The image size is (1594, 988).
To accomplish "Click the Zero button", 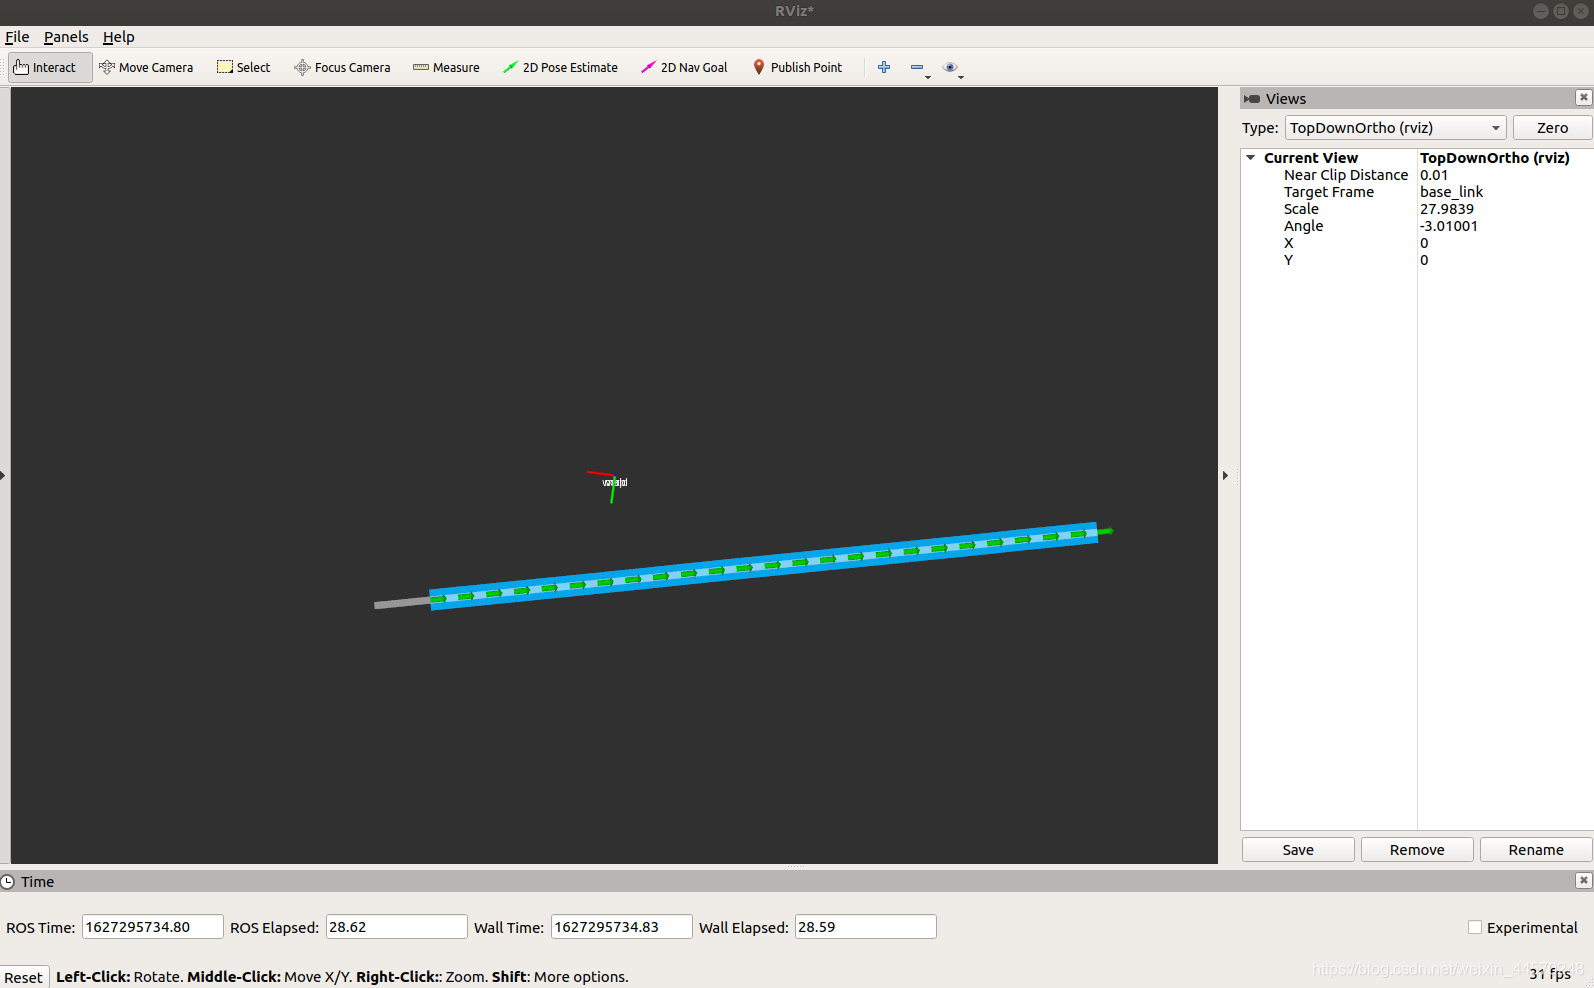I will tap(1552, 128).
